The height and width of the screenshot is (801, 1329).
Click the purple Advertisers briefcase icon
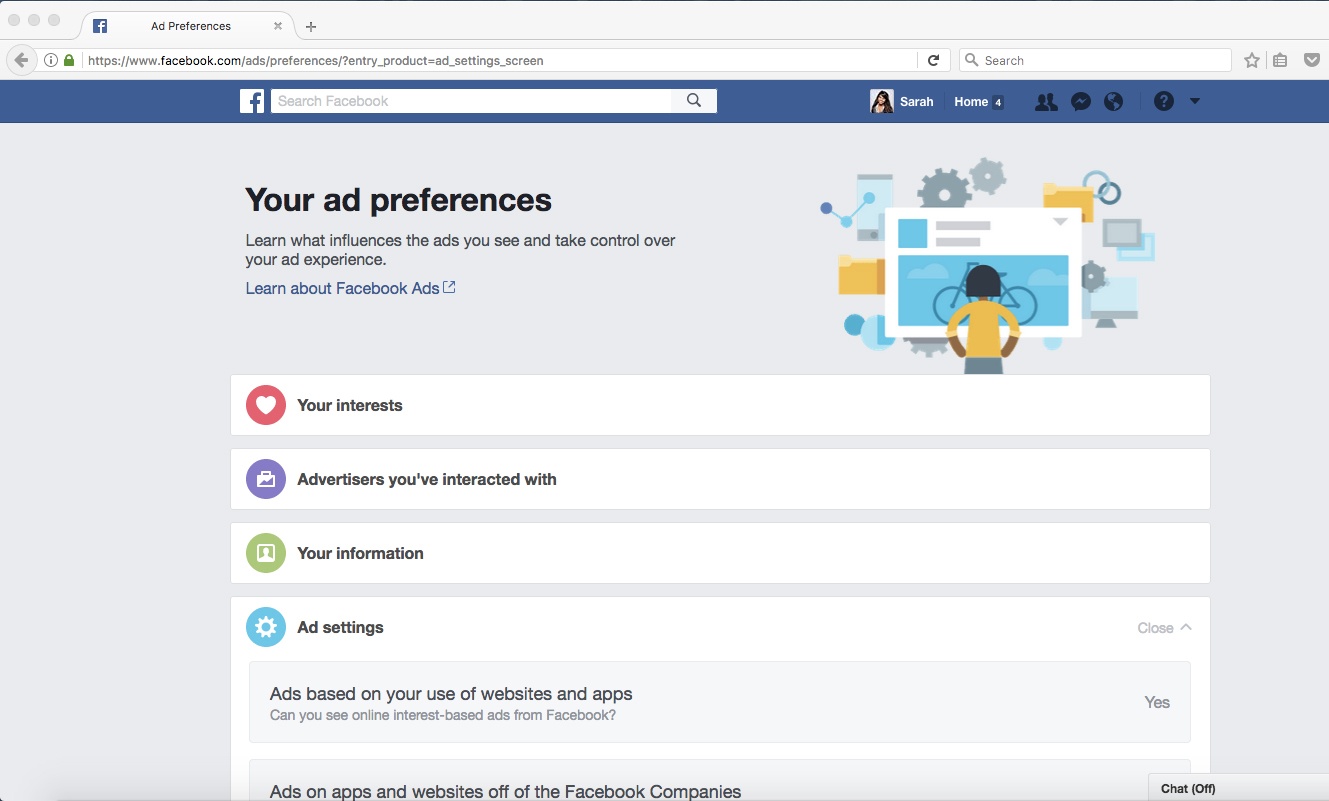pos(266,479)
